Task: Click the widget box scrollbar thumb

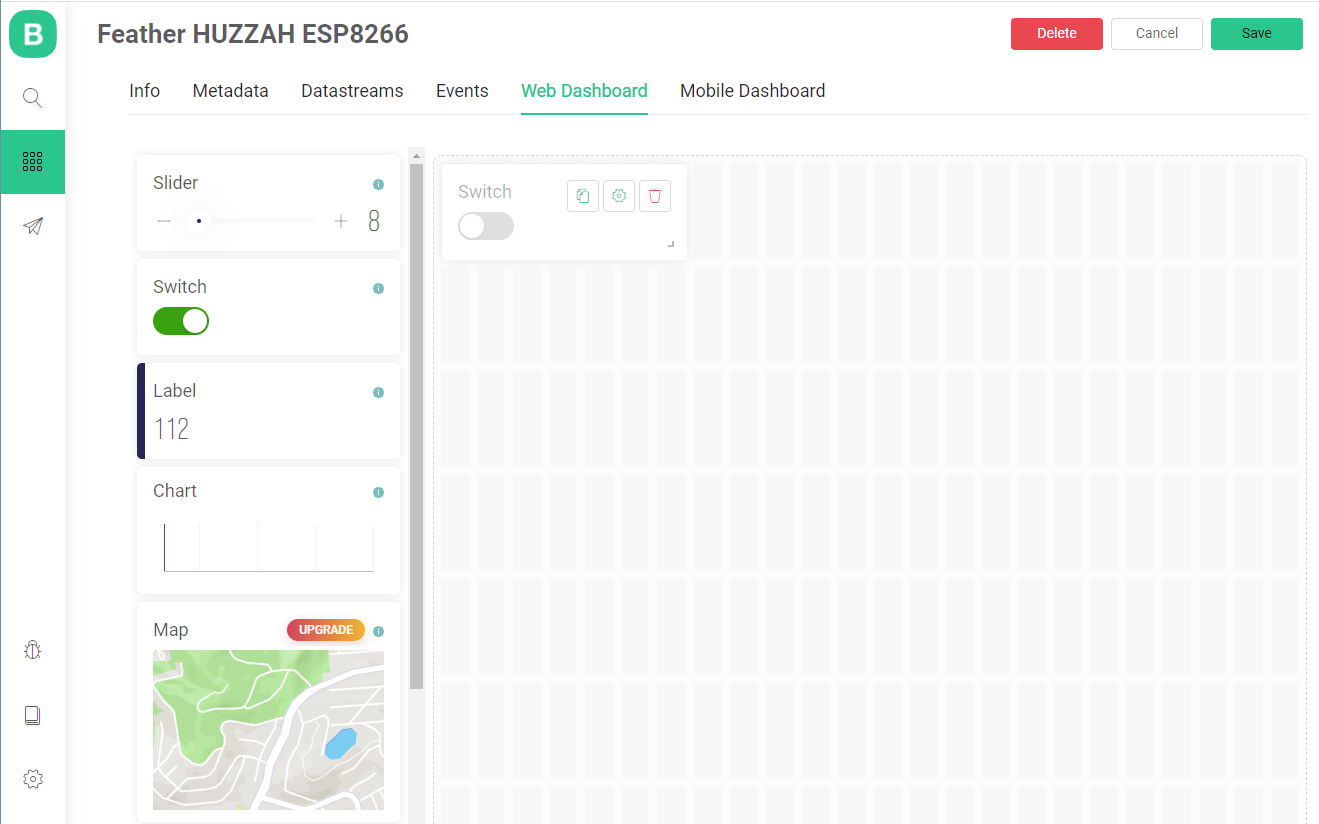Action: click(x=416, y=426)
